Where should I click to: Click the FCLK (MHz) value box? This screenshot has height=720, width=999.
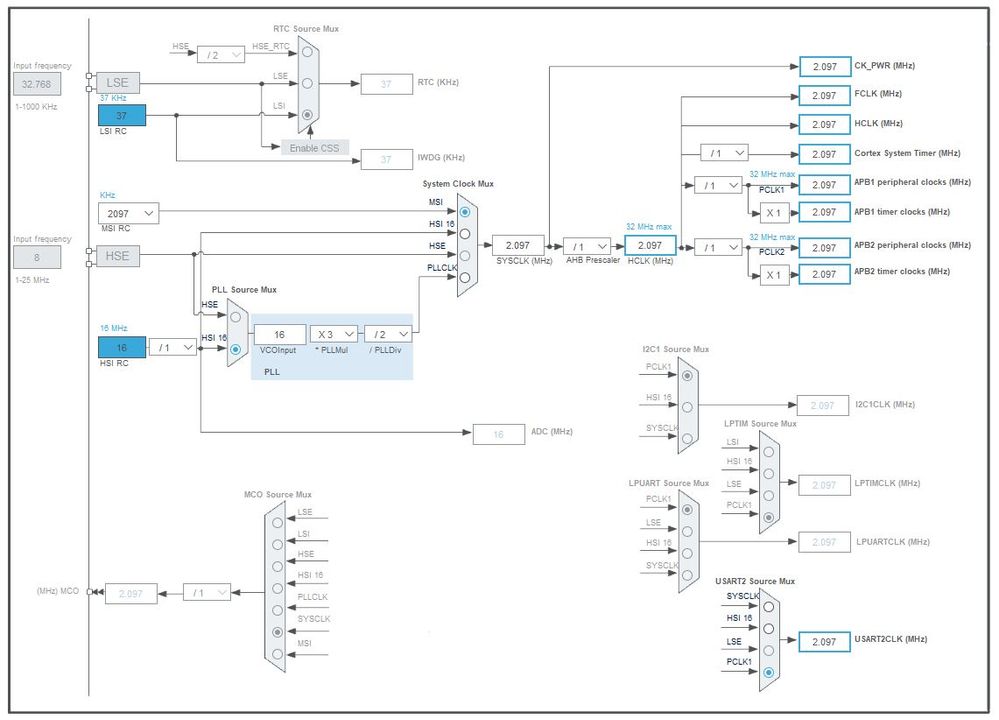click(824, 96)
